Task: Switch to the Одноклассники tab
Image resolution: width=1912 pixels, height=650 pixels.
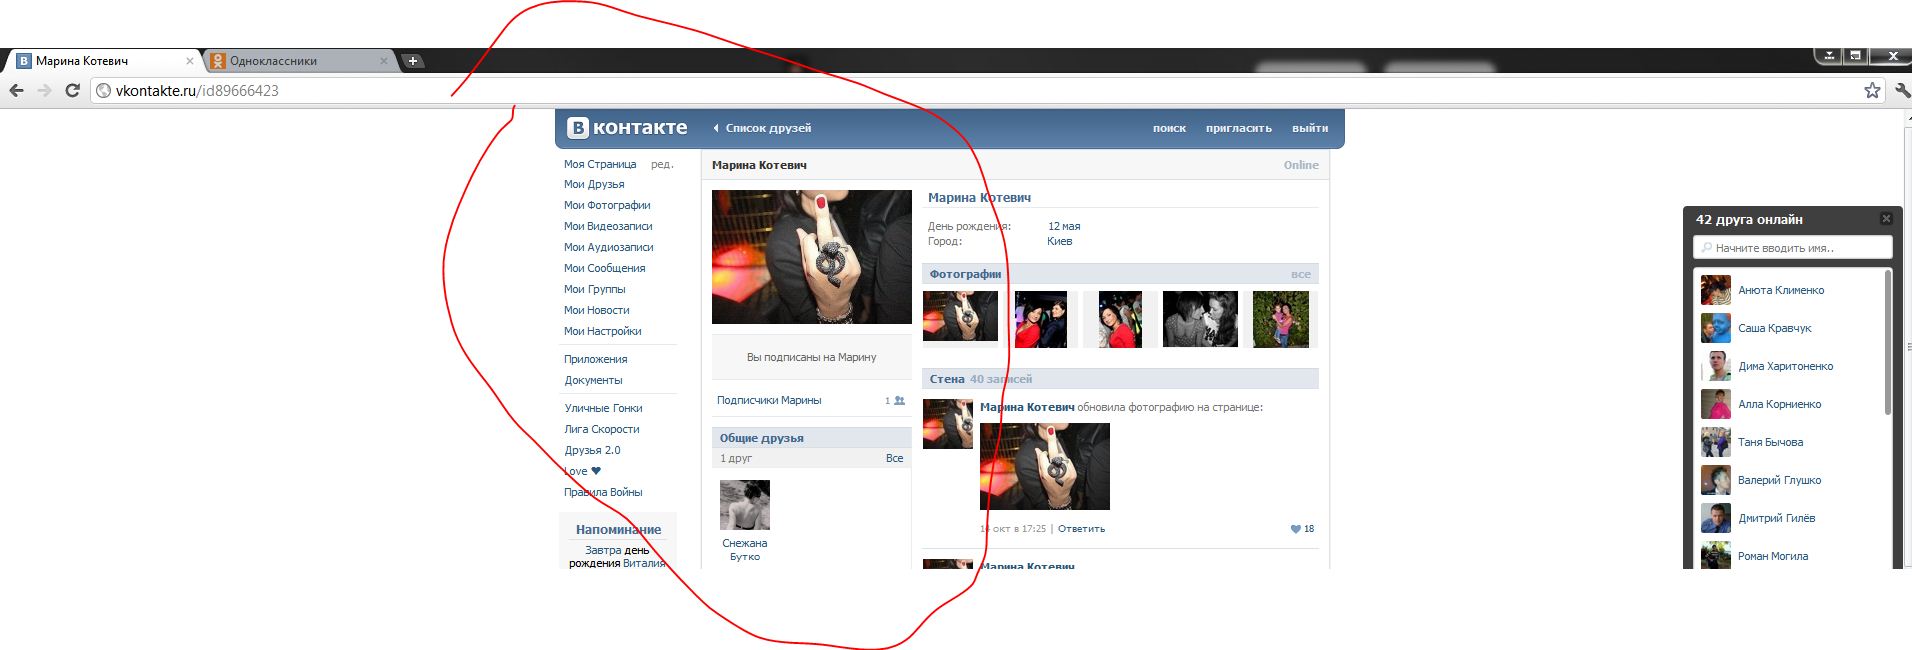Action: pos(300,61)
